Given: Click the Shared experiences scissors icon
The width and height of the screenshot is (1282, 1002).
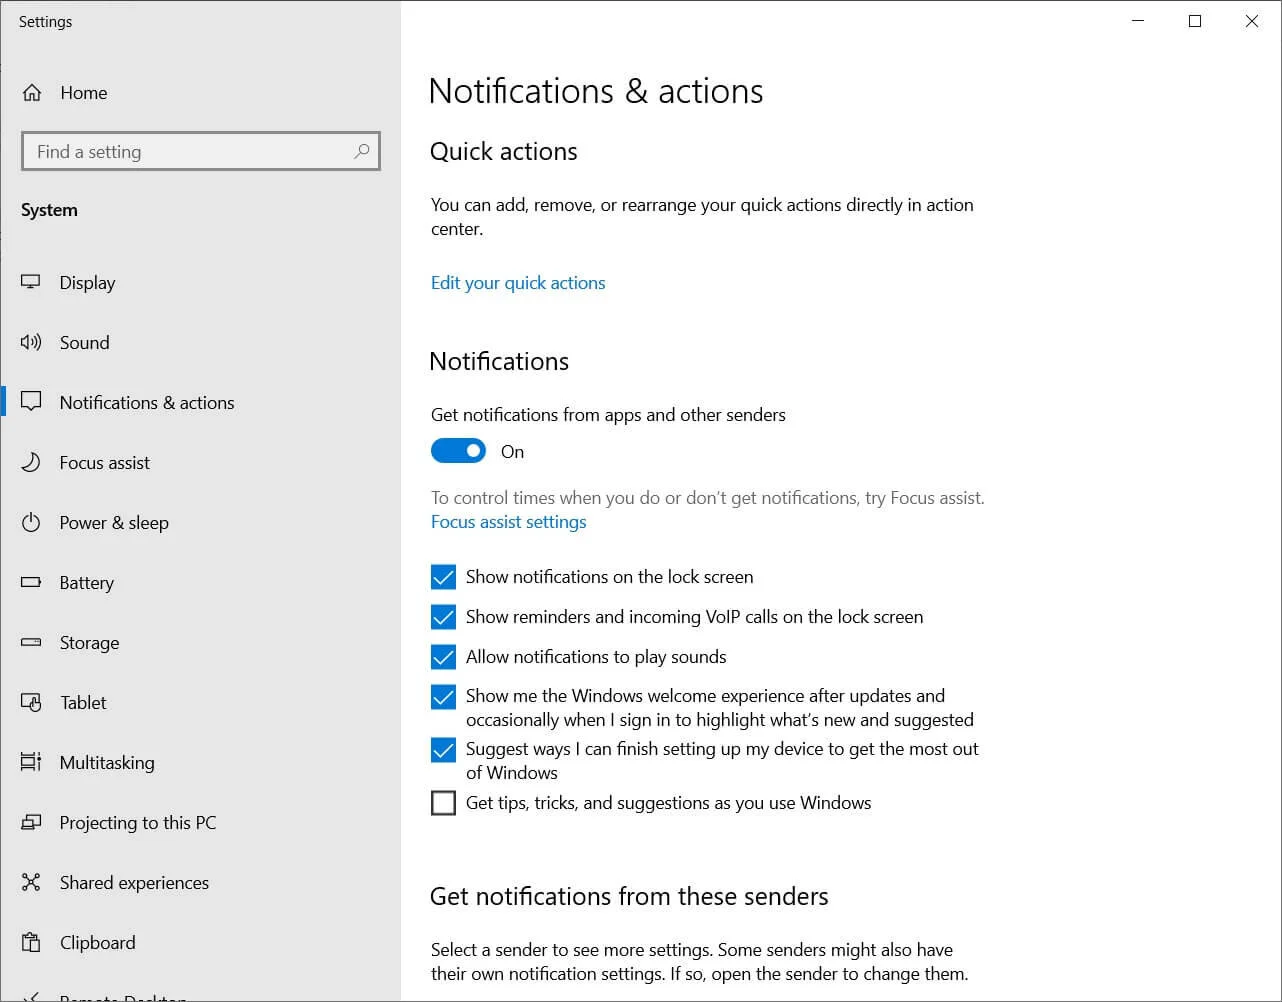Looking at the screenshot, I should [x=31, y=882].
